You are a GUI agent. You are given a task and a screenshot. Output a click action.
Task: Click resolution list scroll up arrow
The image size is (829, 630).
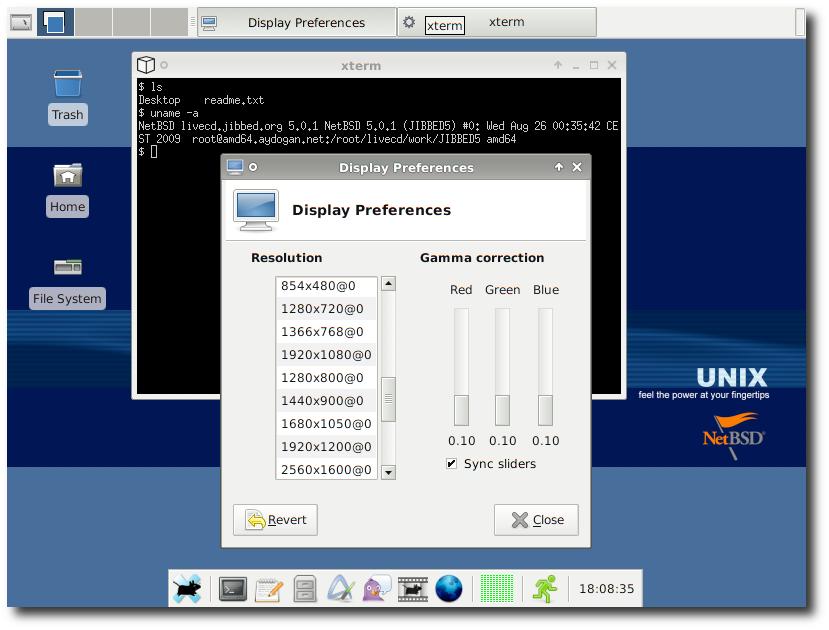[x=389, y=284]
